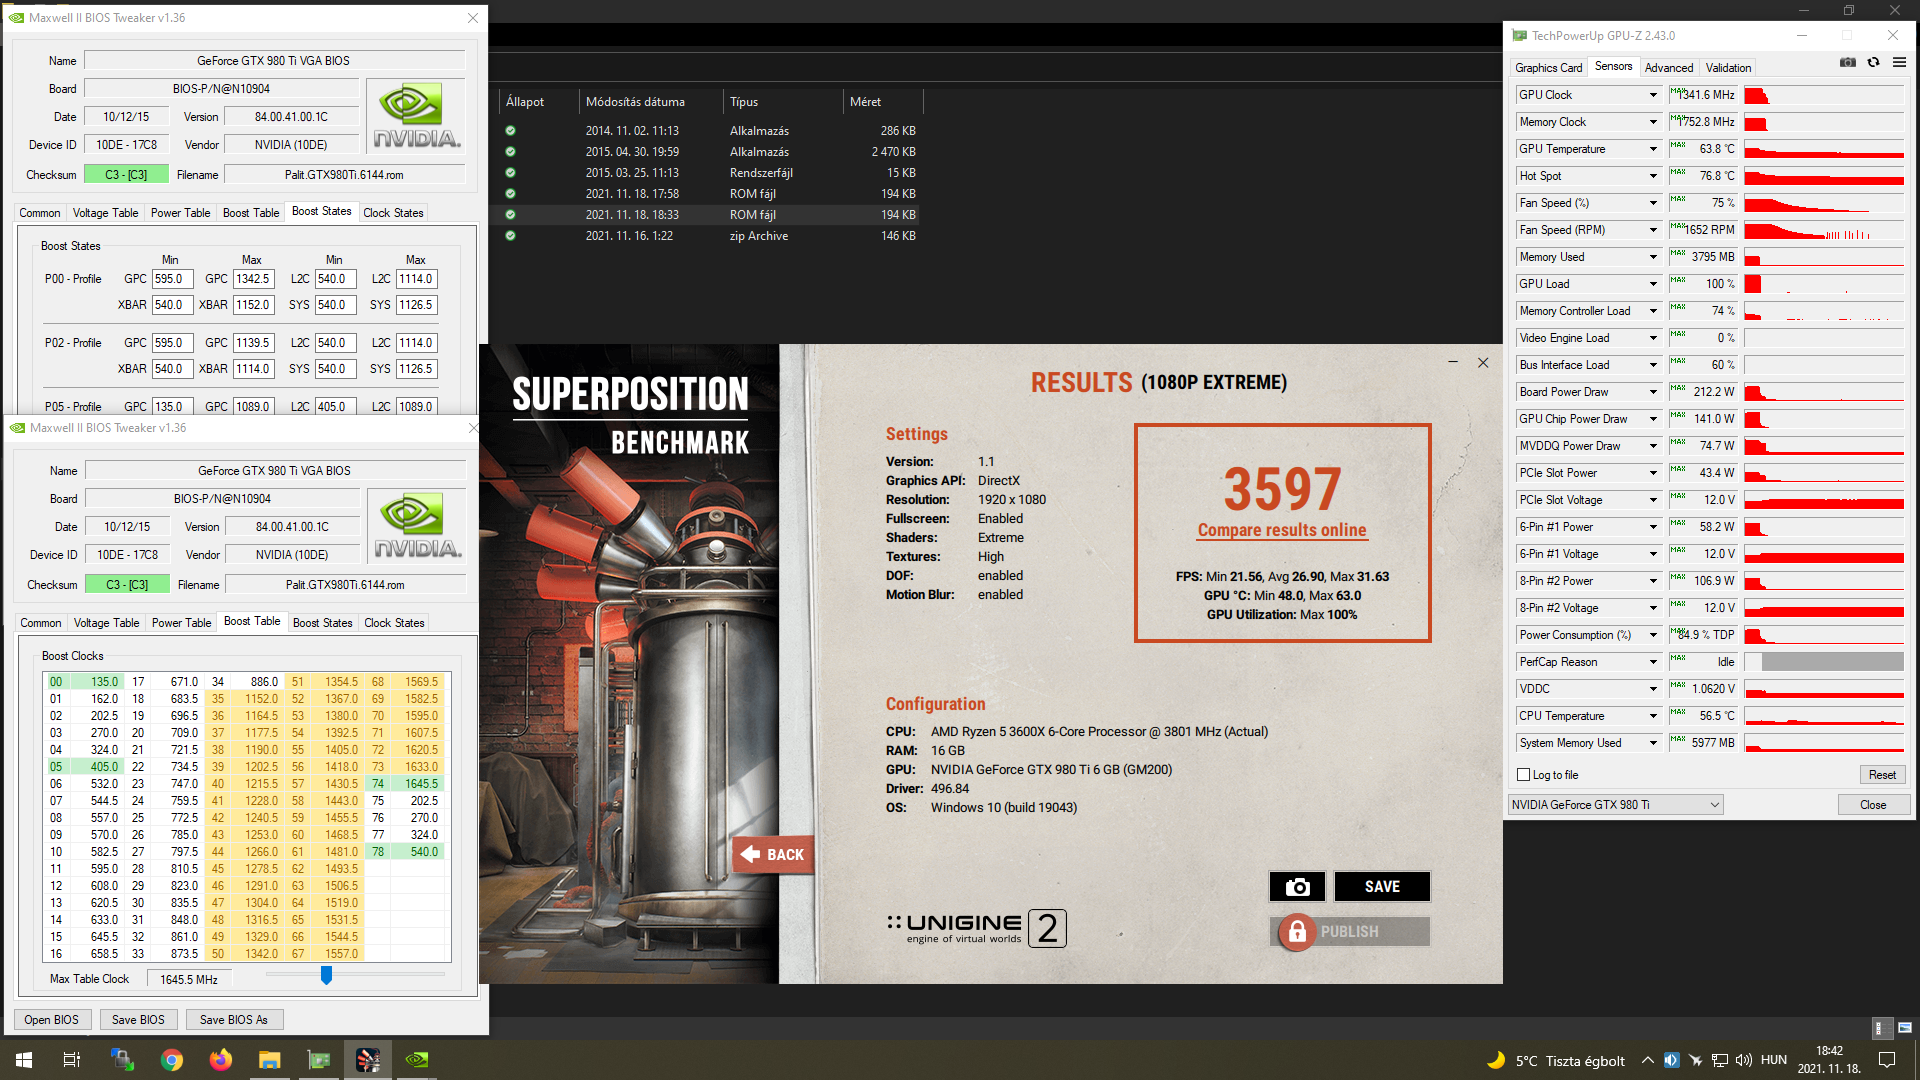Image resolution: width=1920 pixels, height=1080 pixels.
Task: Click the HUN input language indicator
Action: pos(1774,1060)
